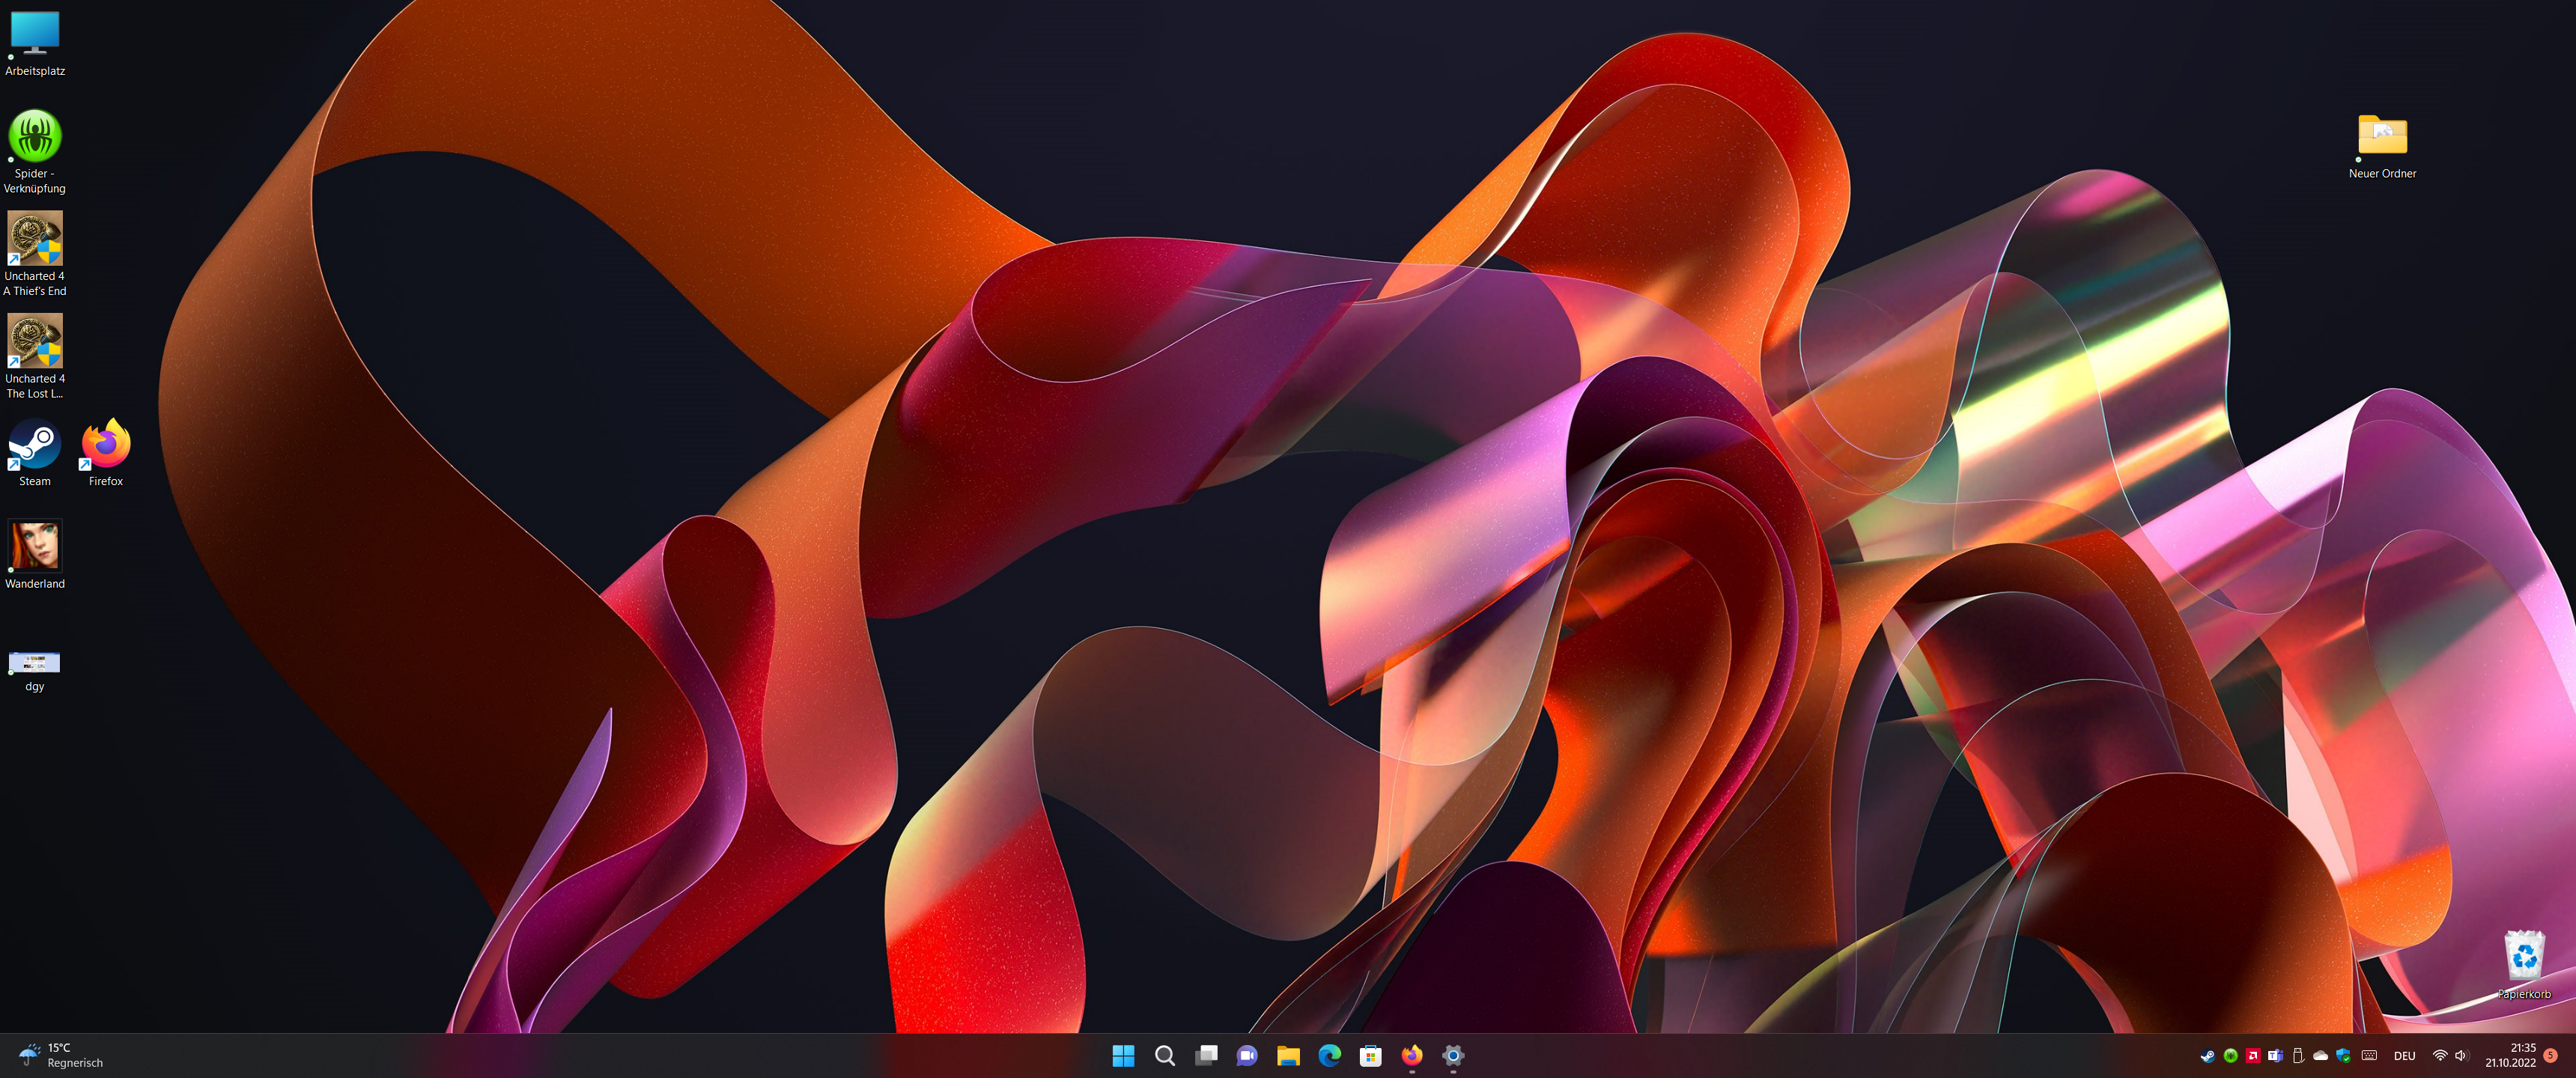Open the DEU input language switcher
The image size is (2576, 1078).
pos(2404,1056)
